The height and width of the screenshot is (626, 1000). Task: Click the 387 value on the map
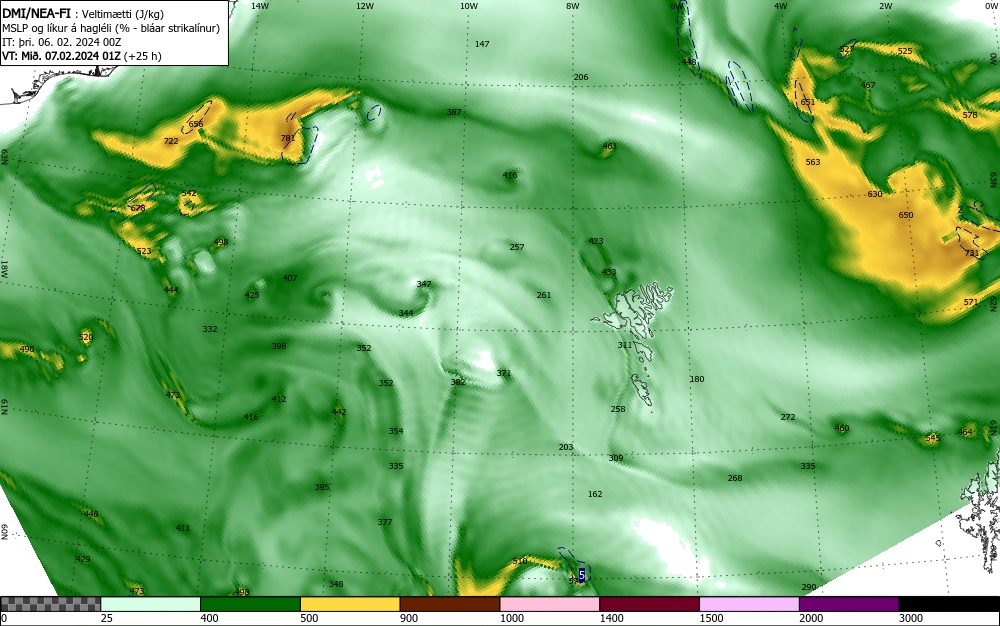pos(454,112)
